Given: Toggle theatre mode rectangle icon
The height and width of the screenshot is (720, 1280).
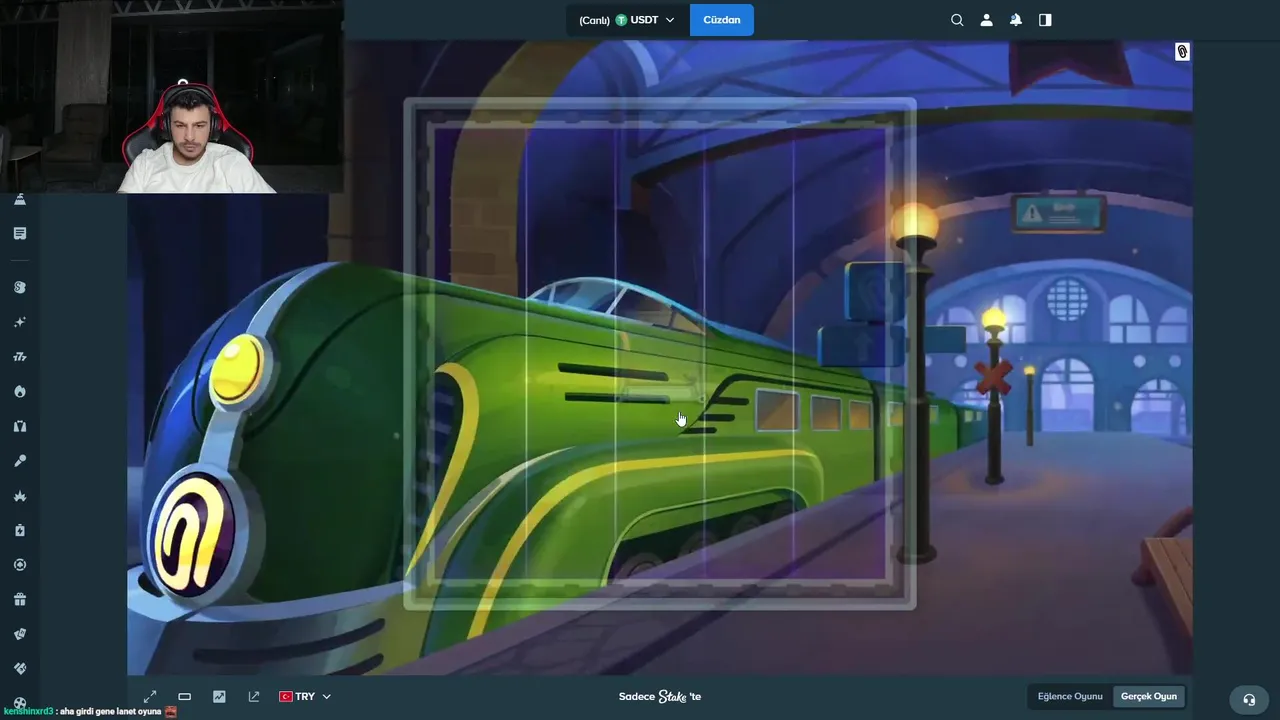Looking at the screenshot, I should 184,696.
